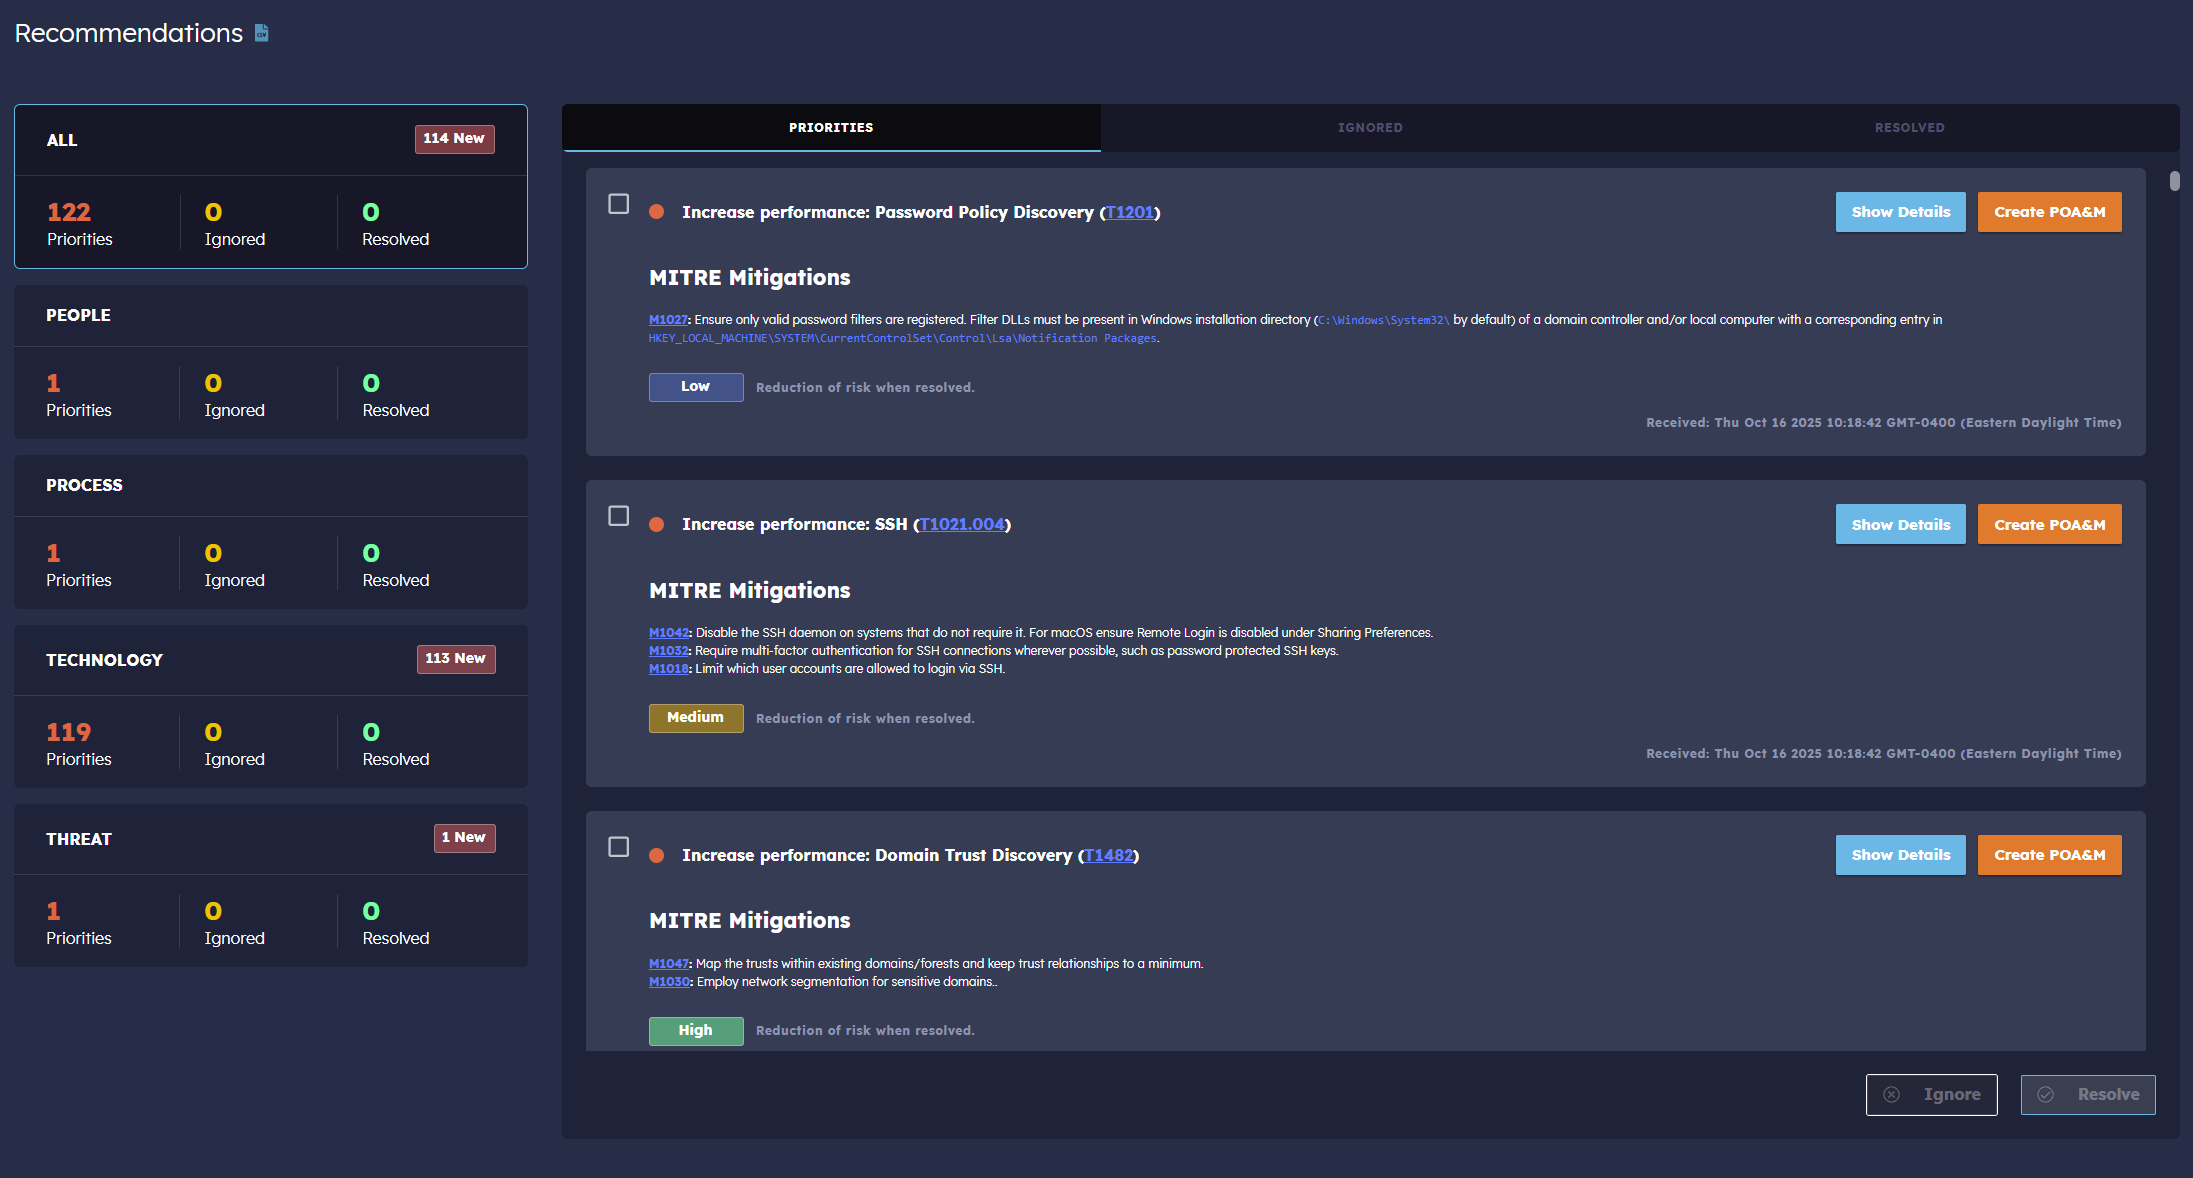Switch to the Ignored tab
2193x1178 pixels.
tap(1370, 128)
